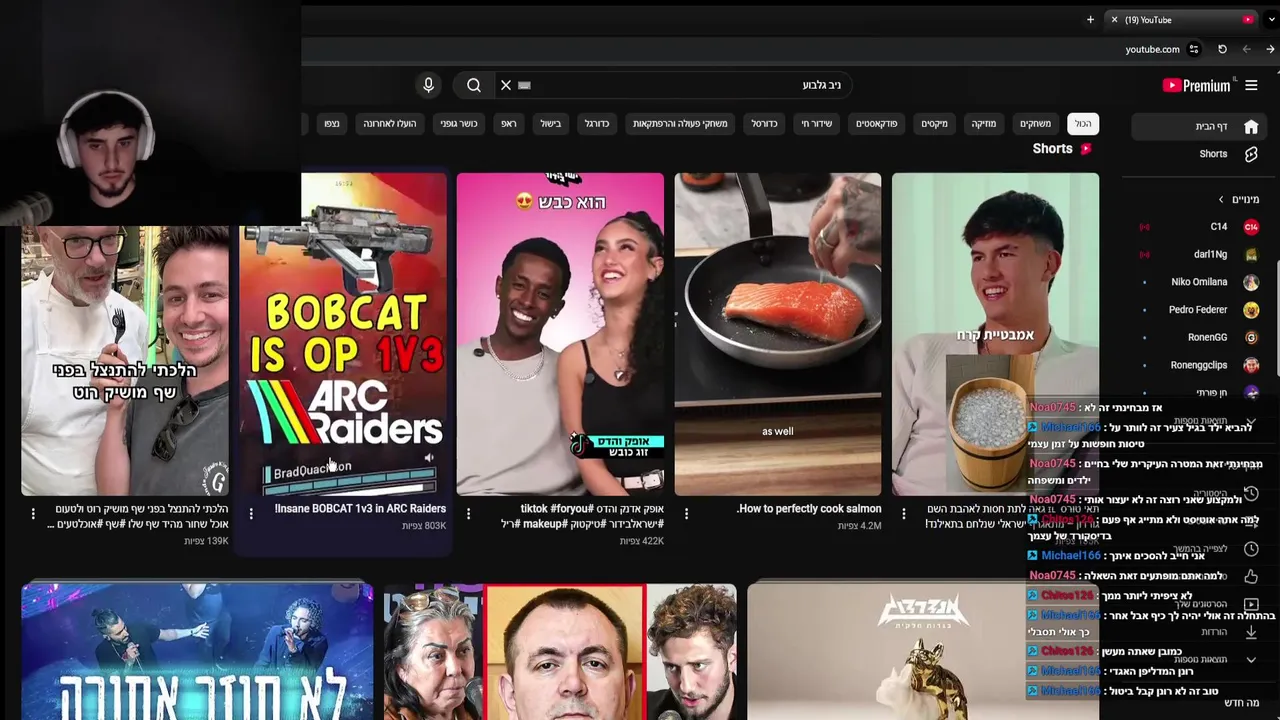Select the ראפ filter chip
Image resolution: width=1280 pixels, height=720 pixels.
(509, 123)
